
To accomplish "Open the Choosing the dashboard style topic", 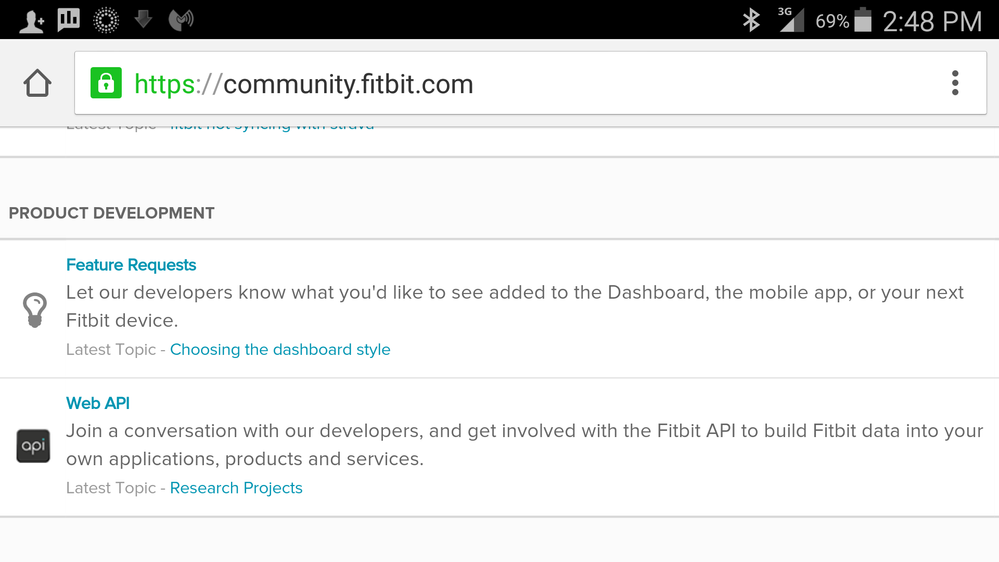I will coord(280,349).
